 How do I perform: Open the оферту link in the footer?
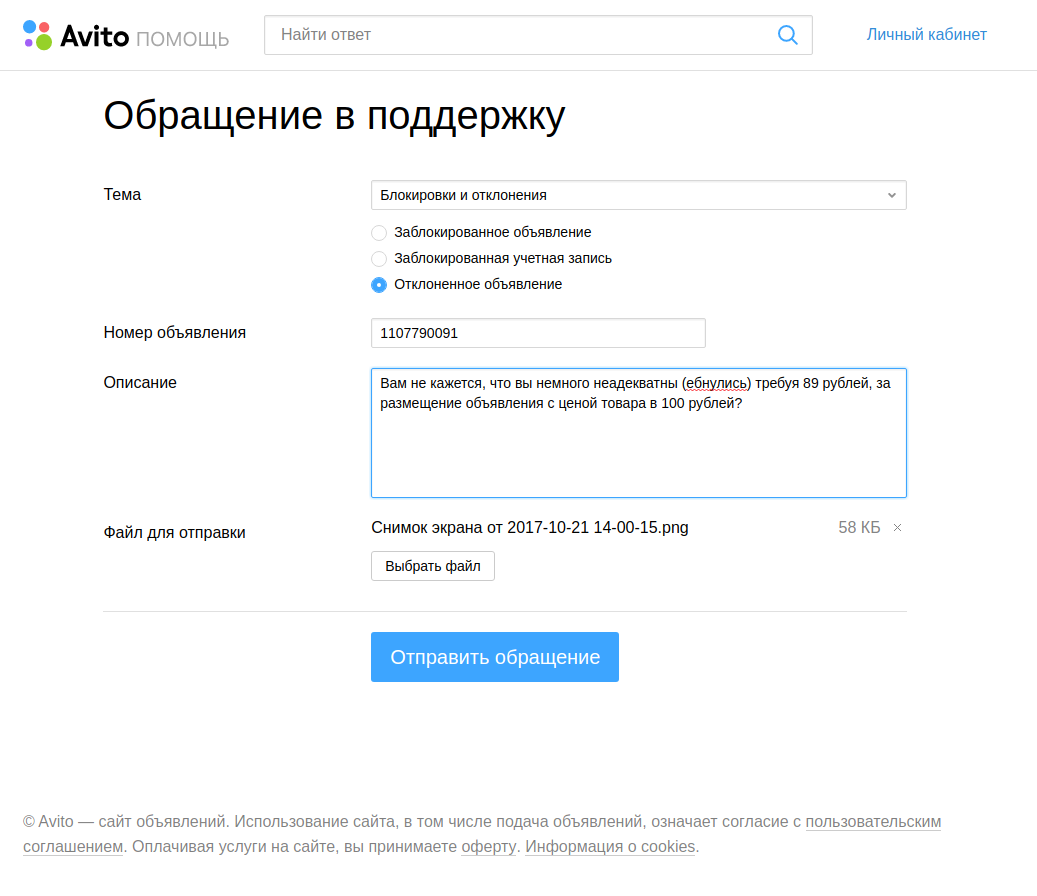tap(489, 847)
